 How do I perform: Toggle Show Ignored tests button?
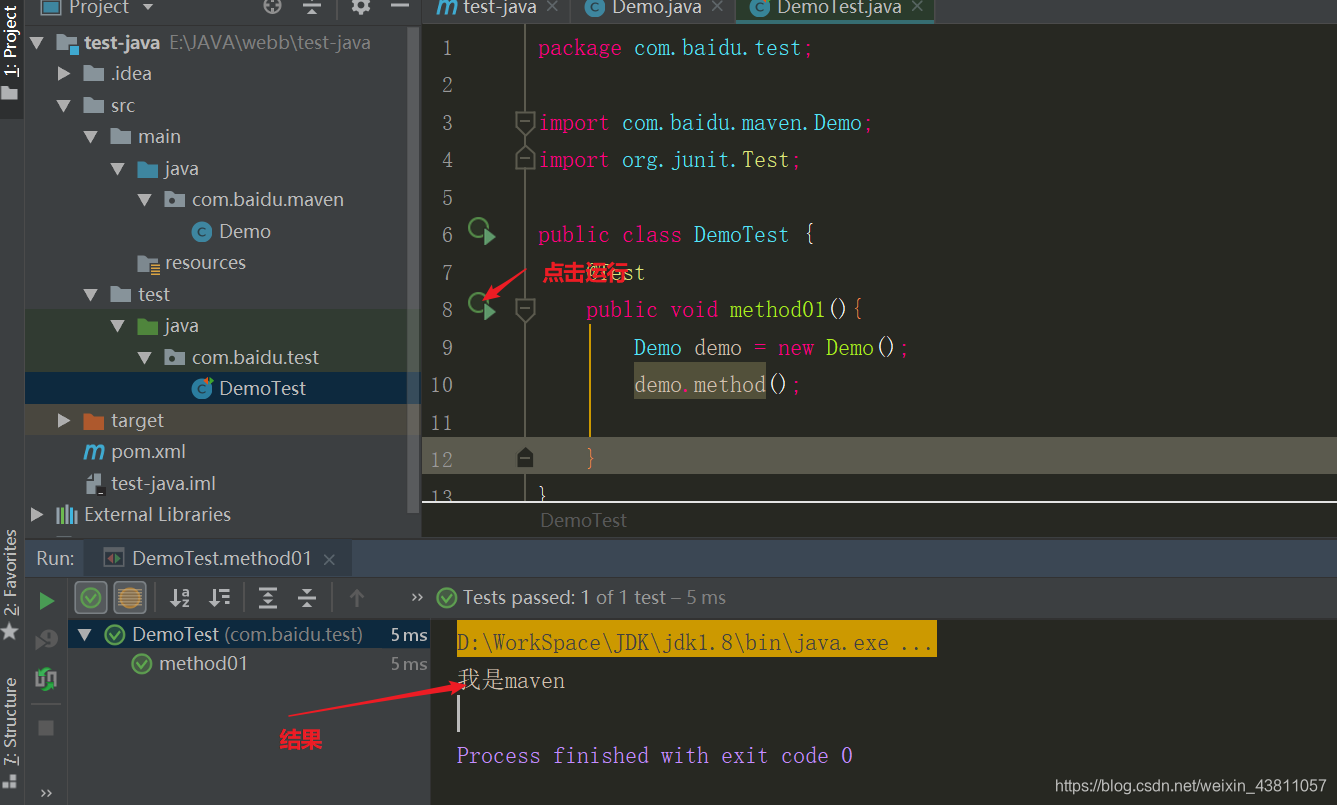tap(130, 598)
